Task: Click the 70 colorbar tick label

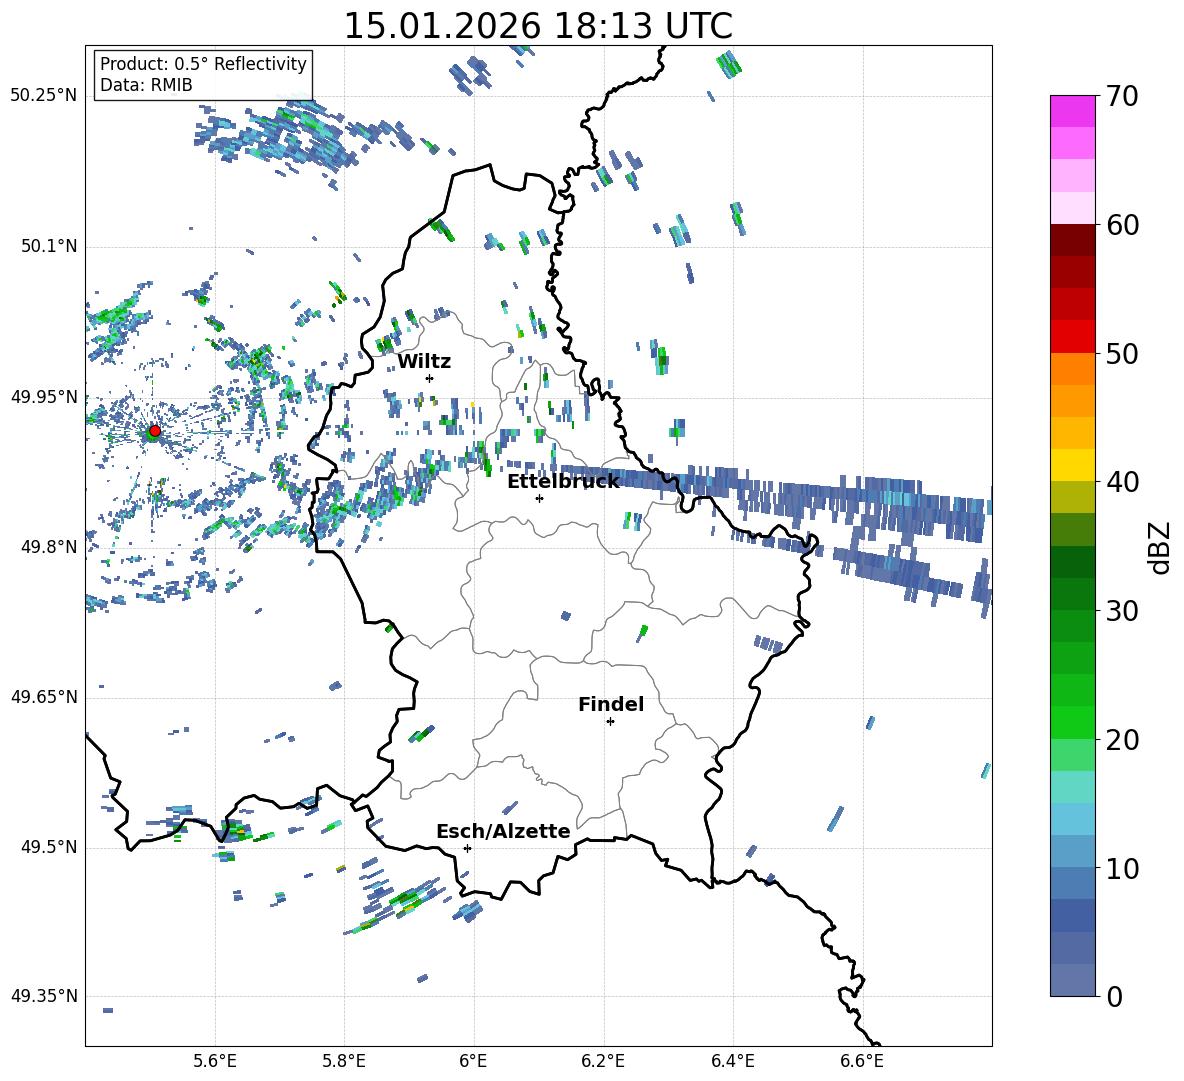Action: [x=1122, y=97]
